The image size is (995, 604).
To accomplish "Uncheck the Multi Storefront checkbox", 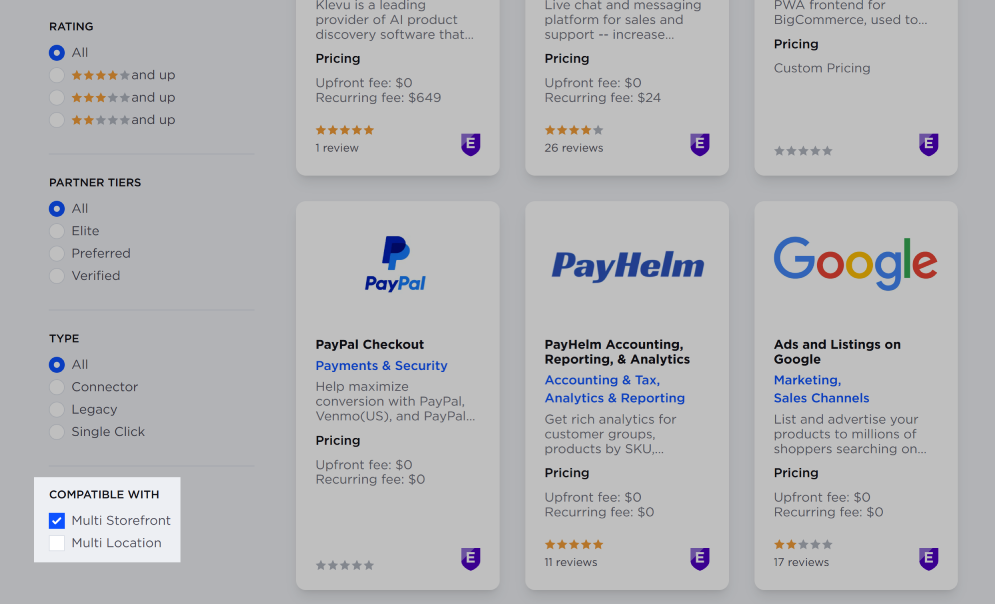I will [x=57, y=521].
